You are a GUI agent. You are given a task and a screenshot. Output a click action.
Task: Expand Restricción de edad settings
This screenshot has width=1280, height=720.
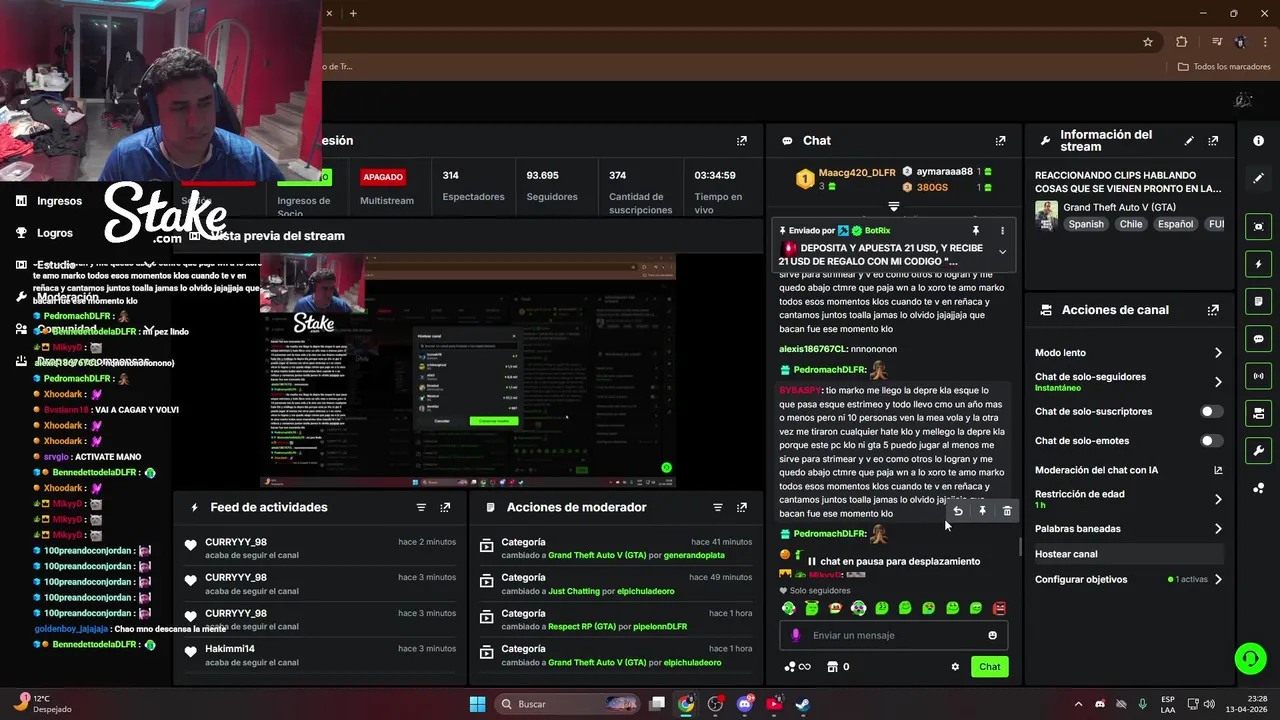tap(1218, 499)
